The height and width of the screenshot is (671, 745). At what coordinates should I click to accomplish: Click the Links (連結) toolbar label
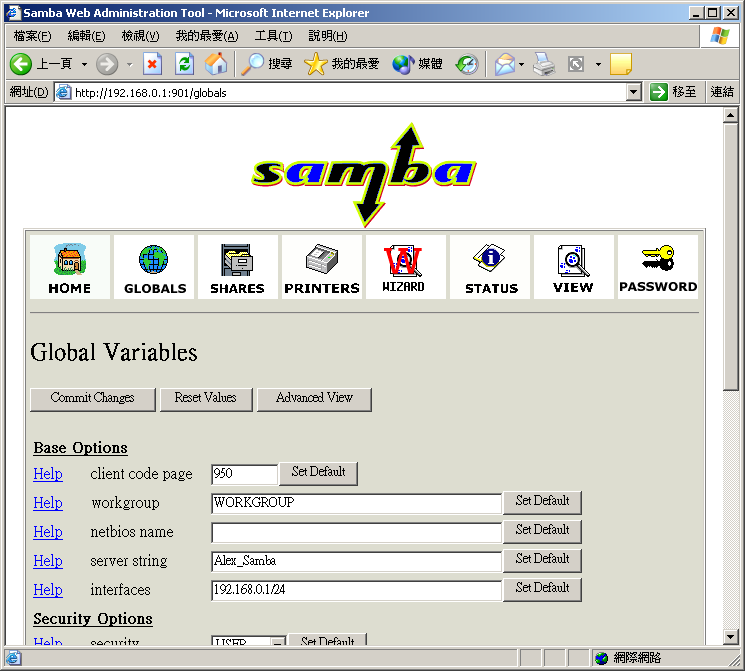[x=722, y=92]
